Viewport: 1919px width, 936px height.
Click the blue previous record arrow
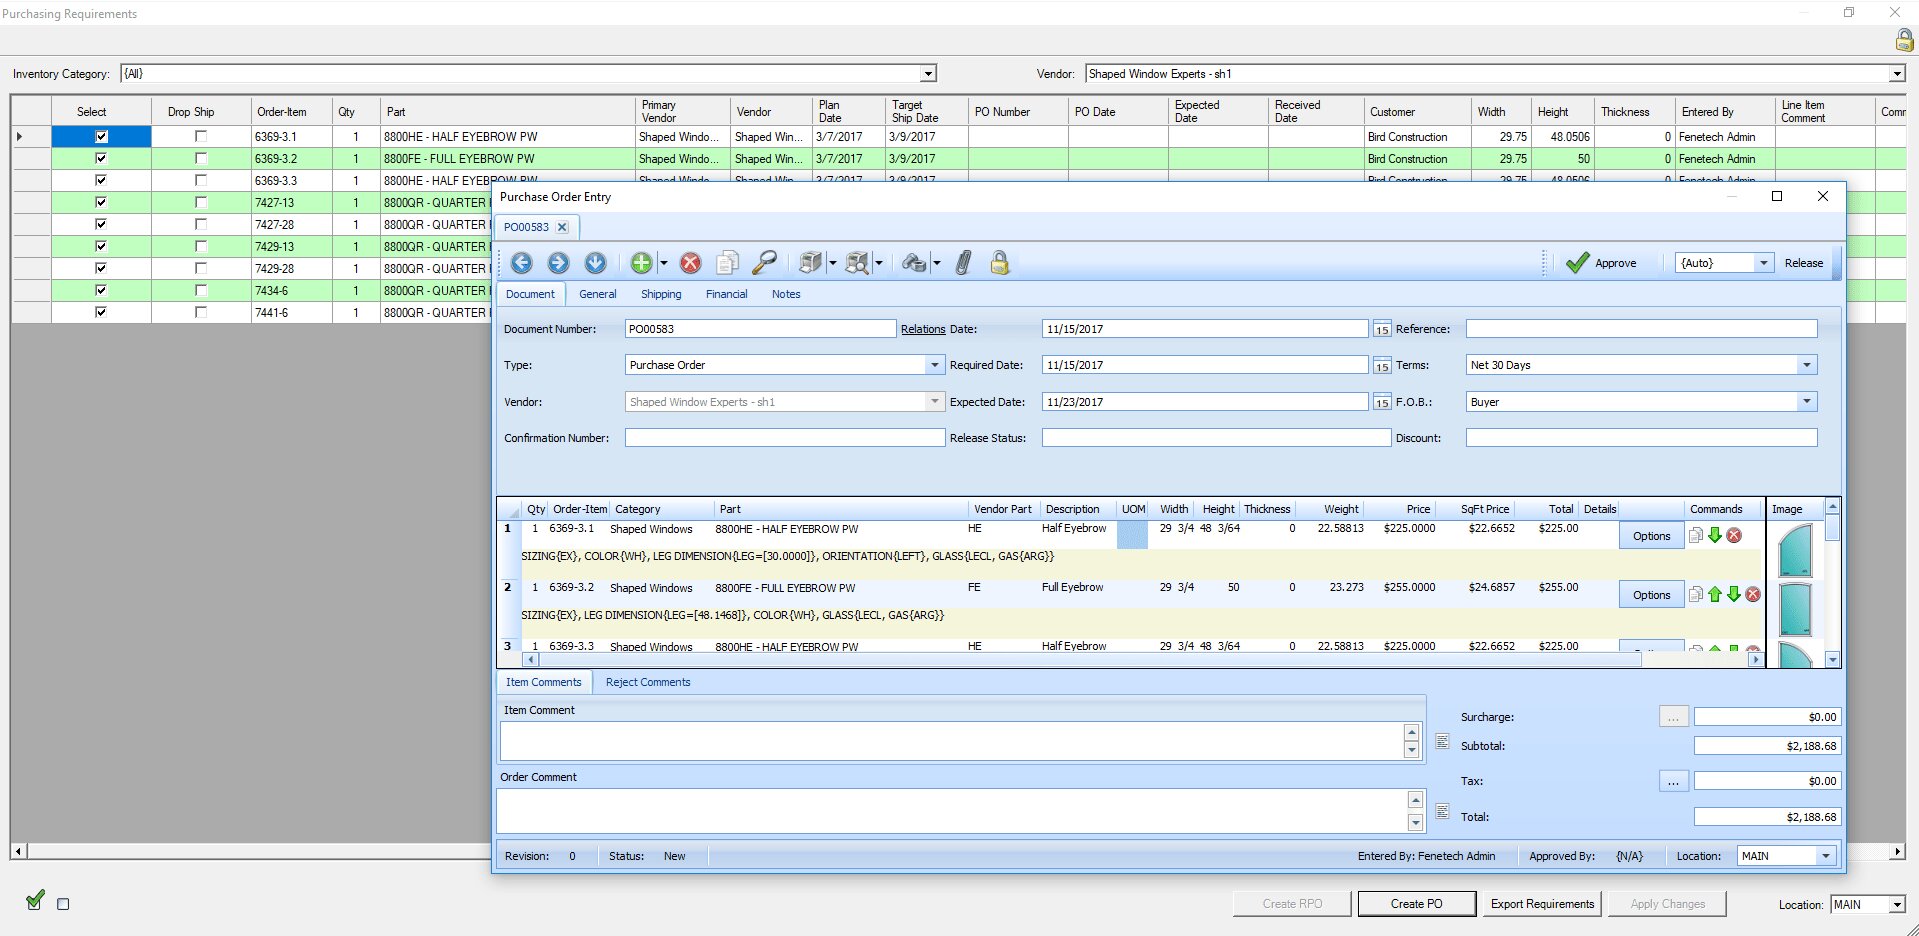tap(522, 263)
